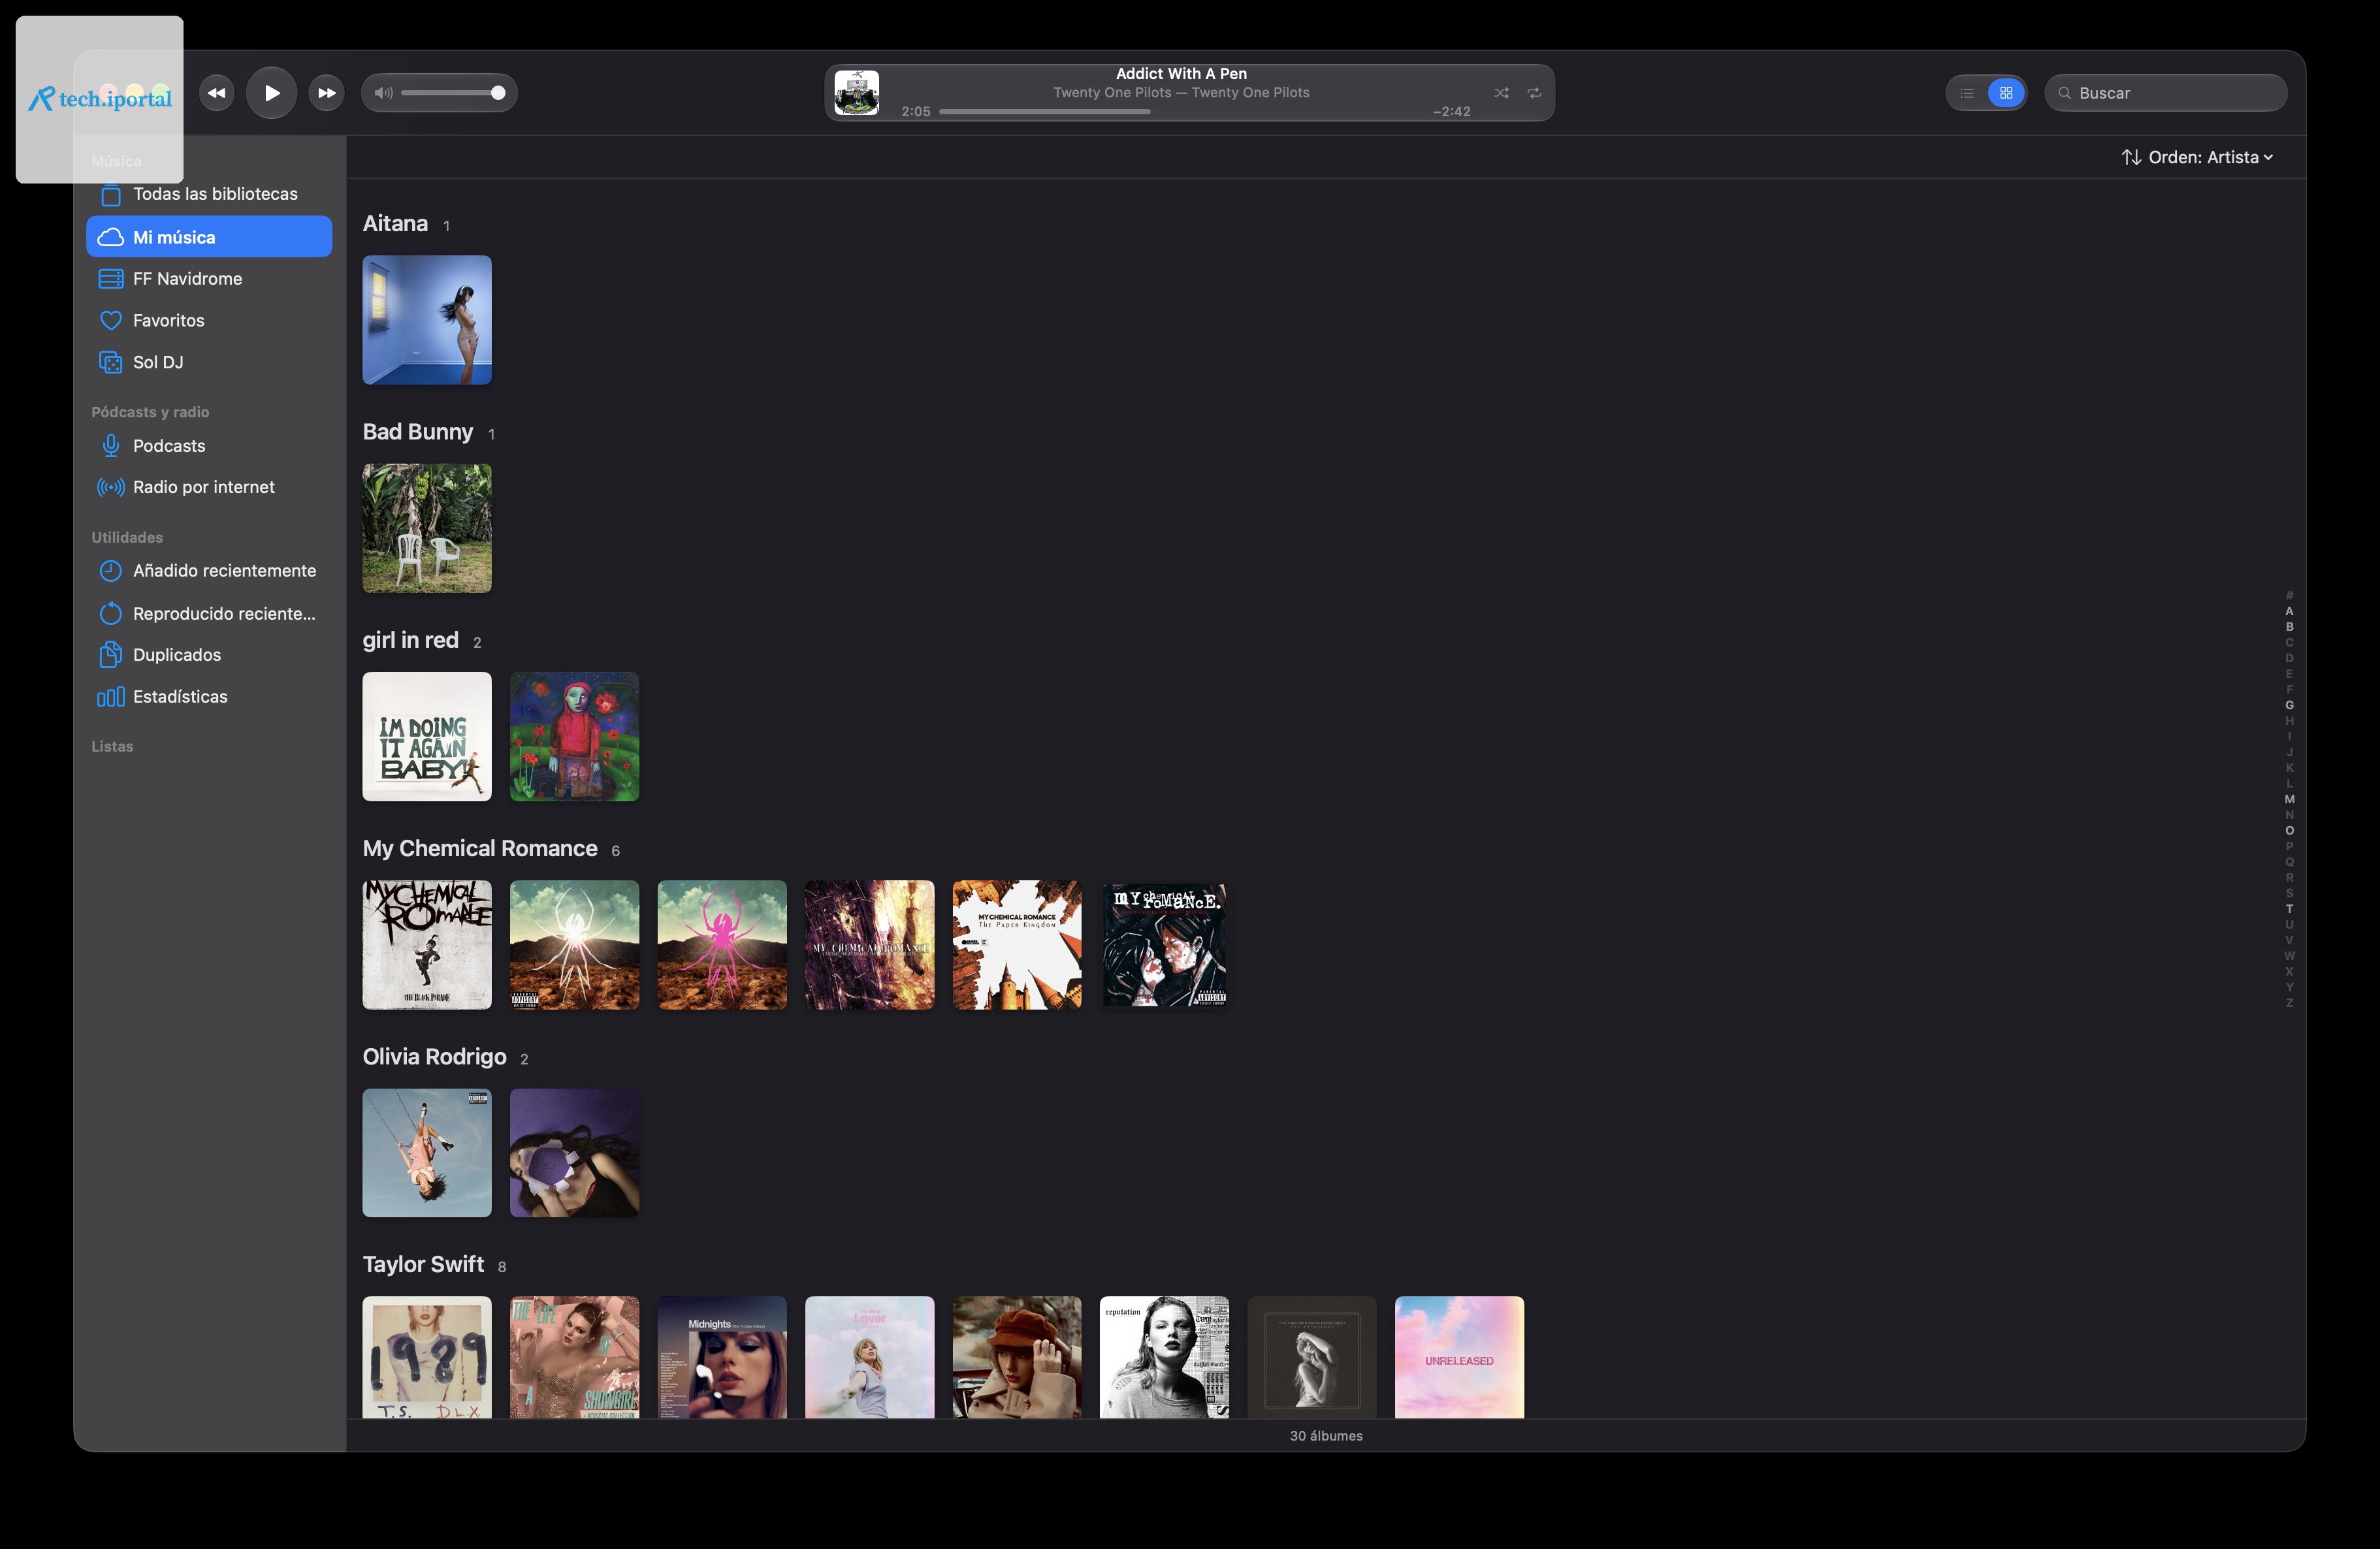Open Bad Bunny's plastic chairs album
2380x1549 pixels.
click(427, 528)
